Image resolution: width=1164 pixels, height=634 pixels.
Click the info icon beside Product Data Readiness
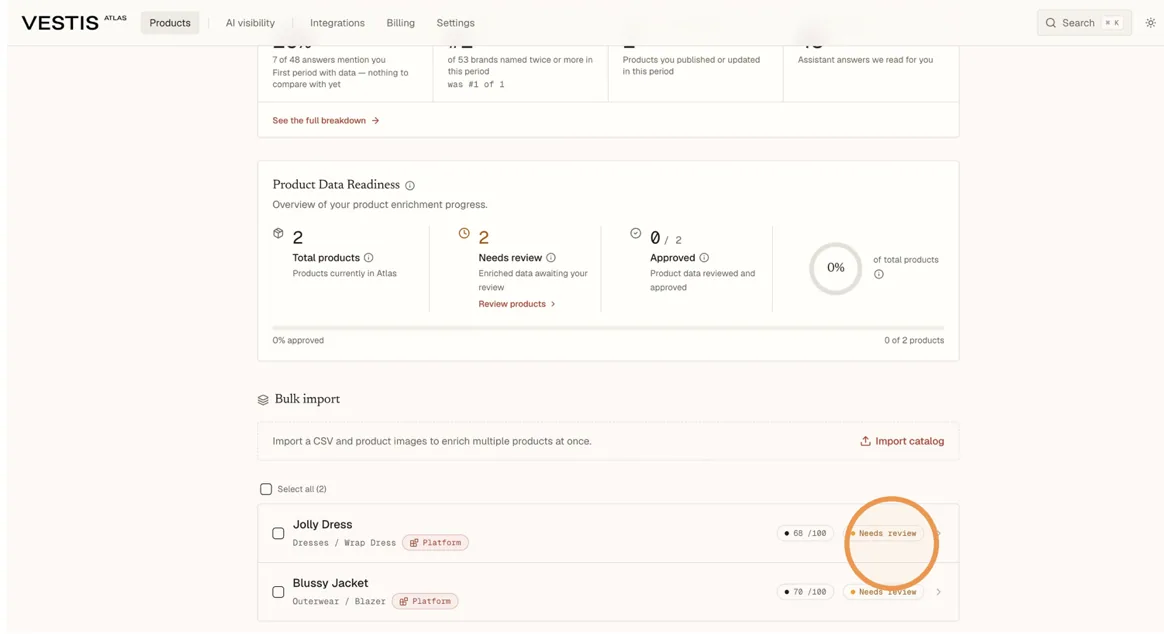coord(410,186)
